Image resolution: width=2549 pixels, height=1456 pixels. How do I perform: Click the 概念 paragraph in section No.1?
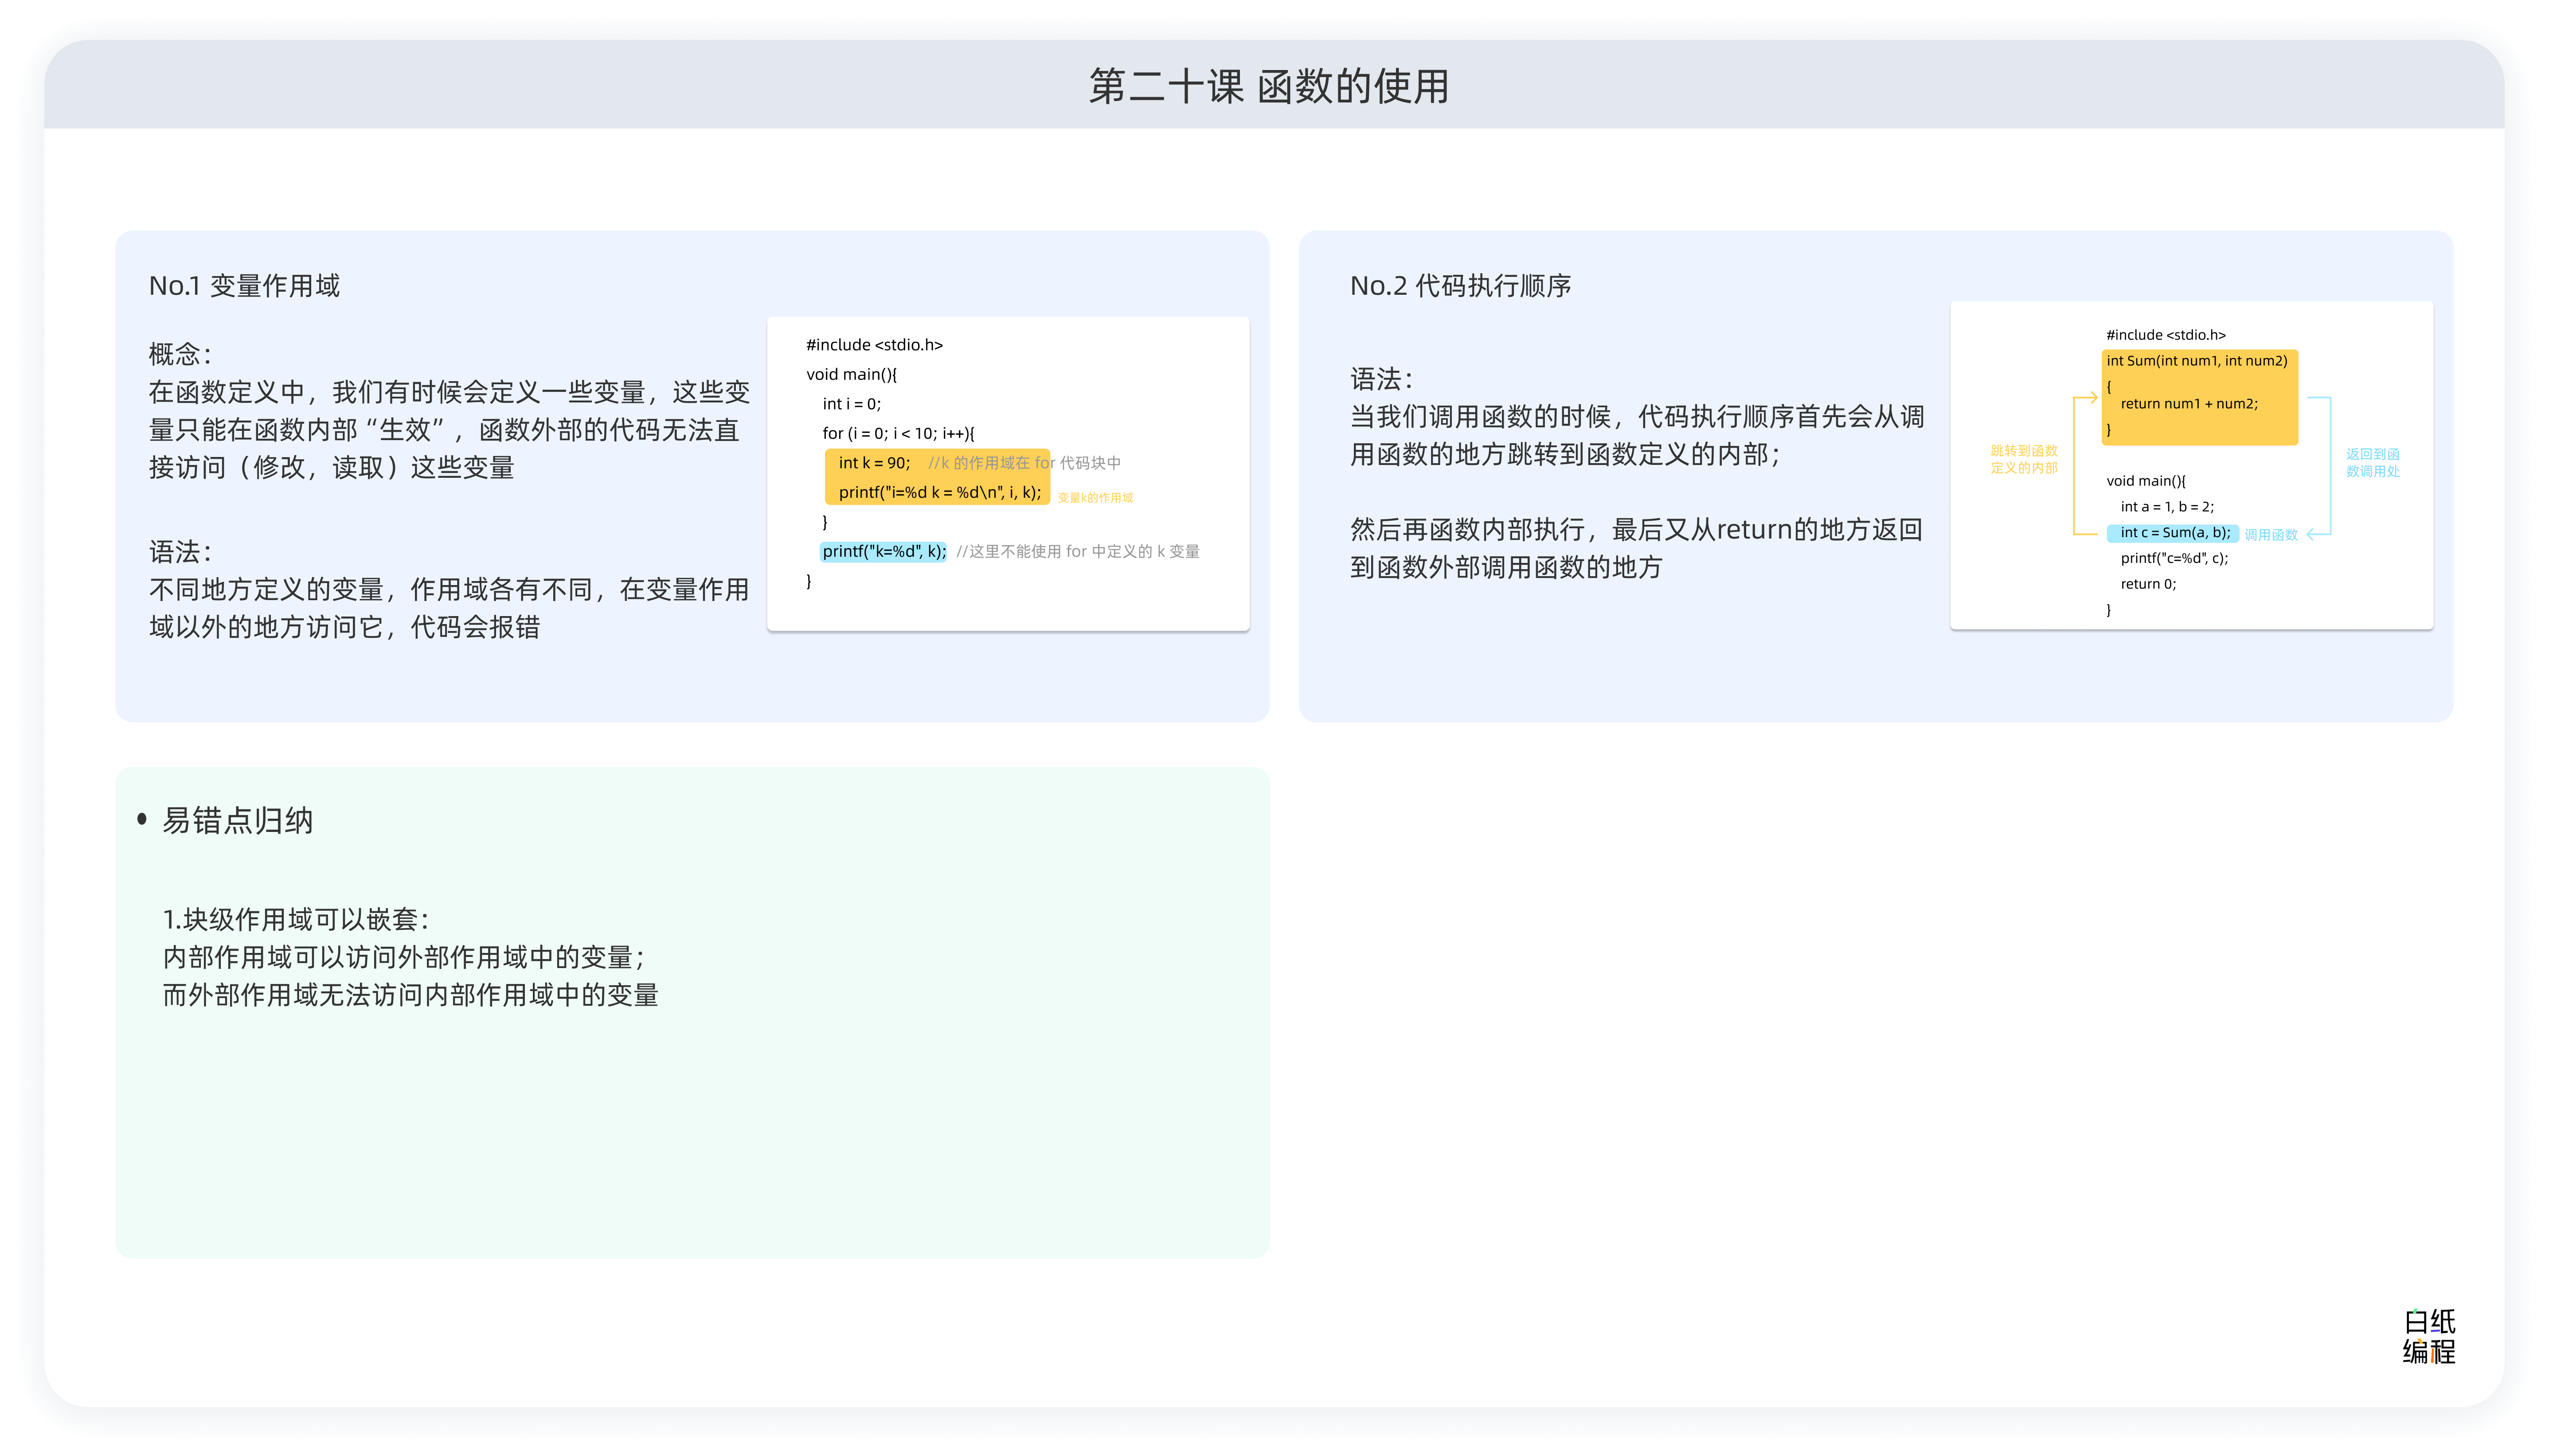(x=448, y=411)
